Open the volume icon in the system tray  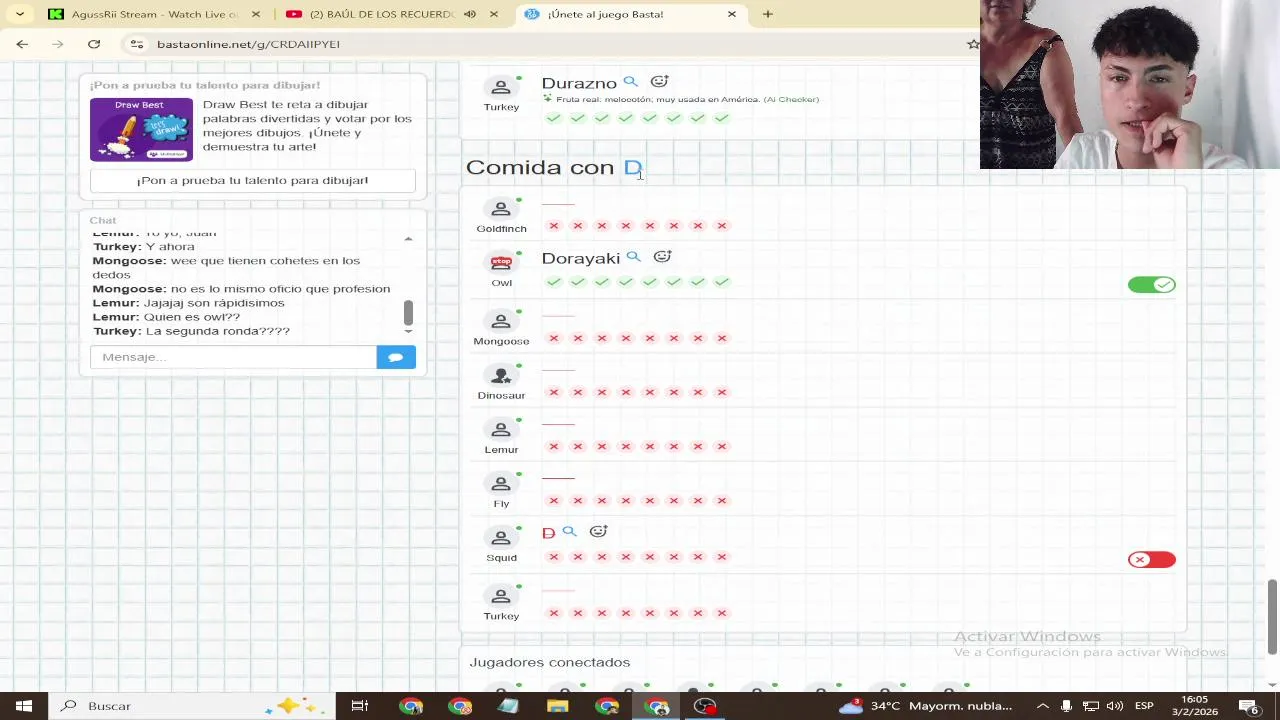click(1115, 706)
